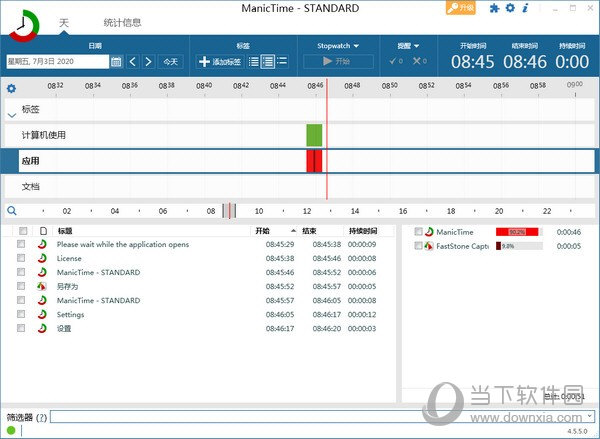Toggle the select-all header checkbox
This screenshot has height=439, width=600.
[23, 231]
